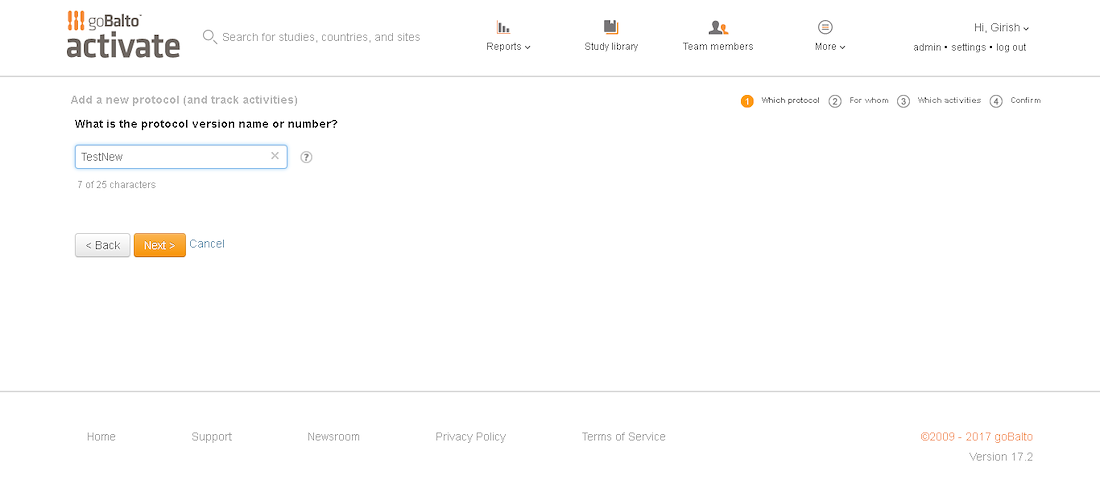
Task: Click the Cancel link
Action: (207, 244)
